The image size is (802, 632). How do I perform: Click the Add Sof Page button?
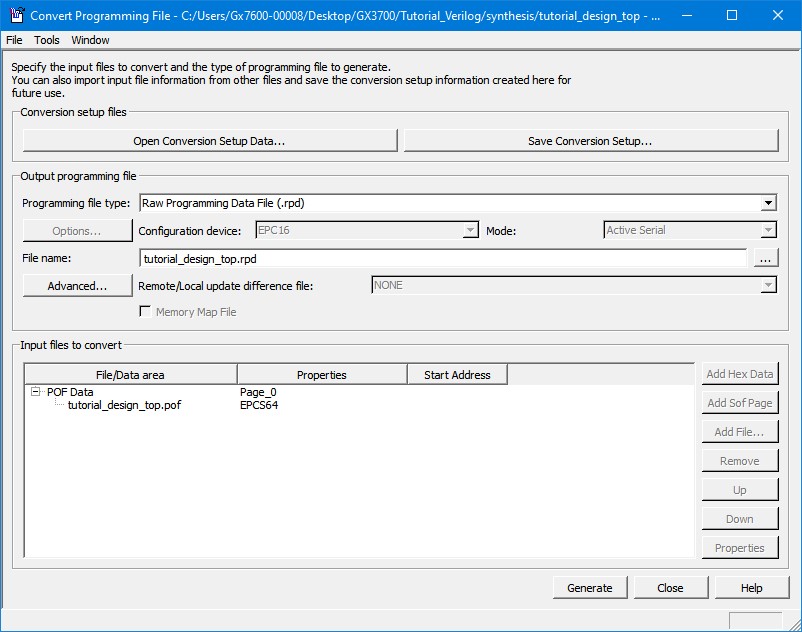coord(739,402)
